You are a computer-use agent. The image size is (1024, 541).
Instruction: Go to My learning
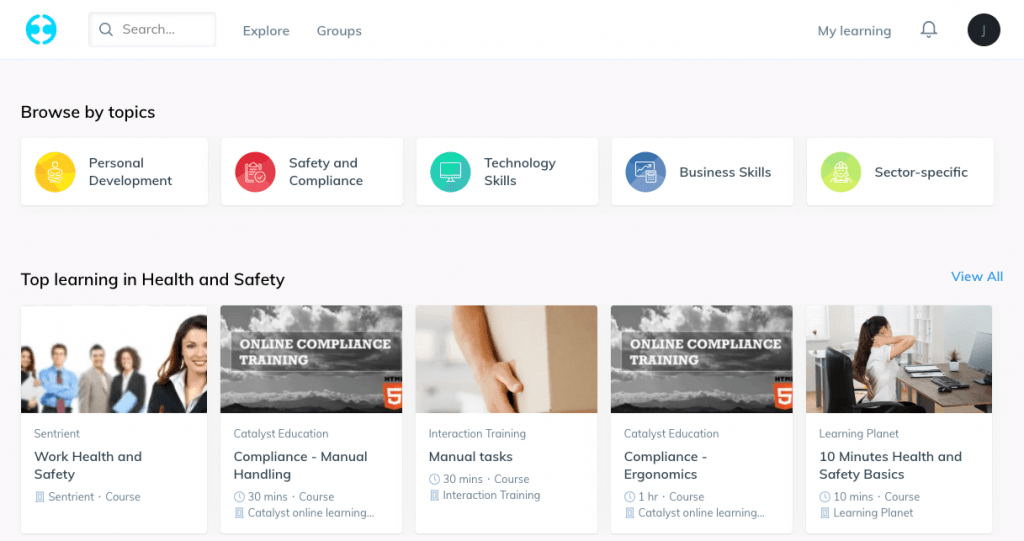tap(854, 31)
